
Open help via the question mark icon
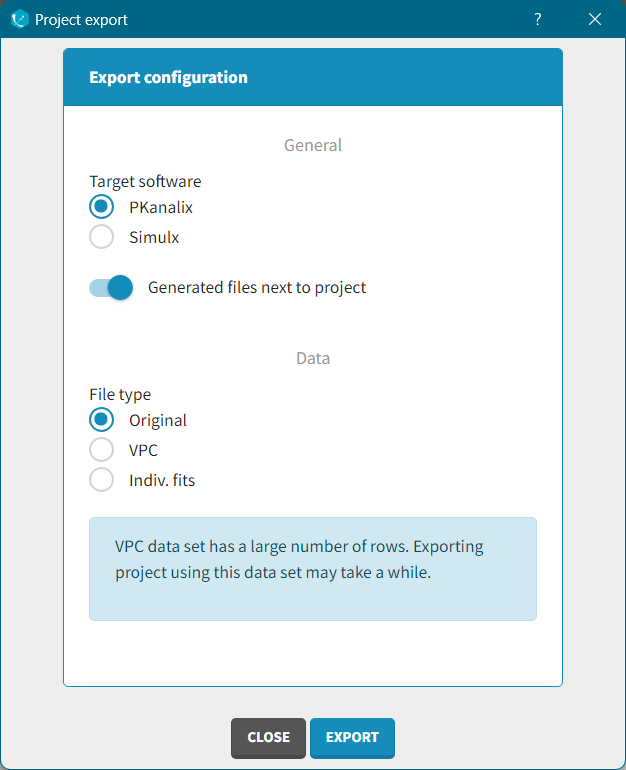(x=537, y=19)
